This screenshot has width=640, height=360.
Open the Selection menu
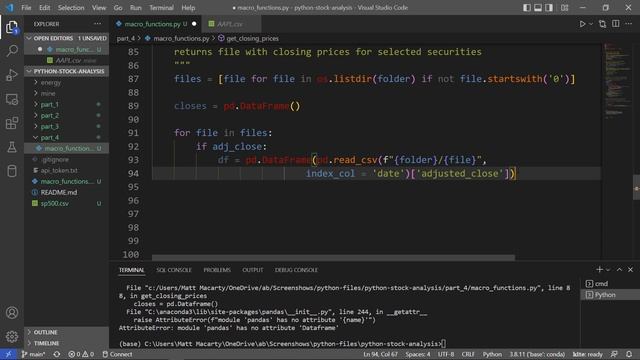[x=71, y=8]
